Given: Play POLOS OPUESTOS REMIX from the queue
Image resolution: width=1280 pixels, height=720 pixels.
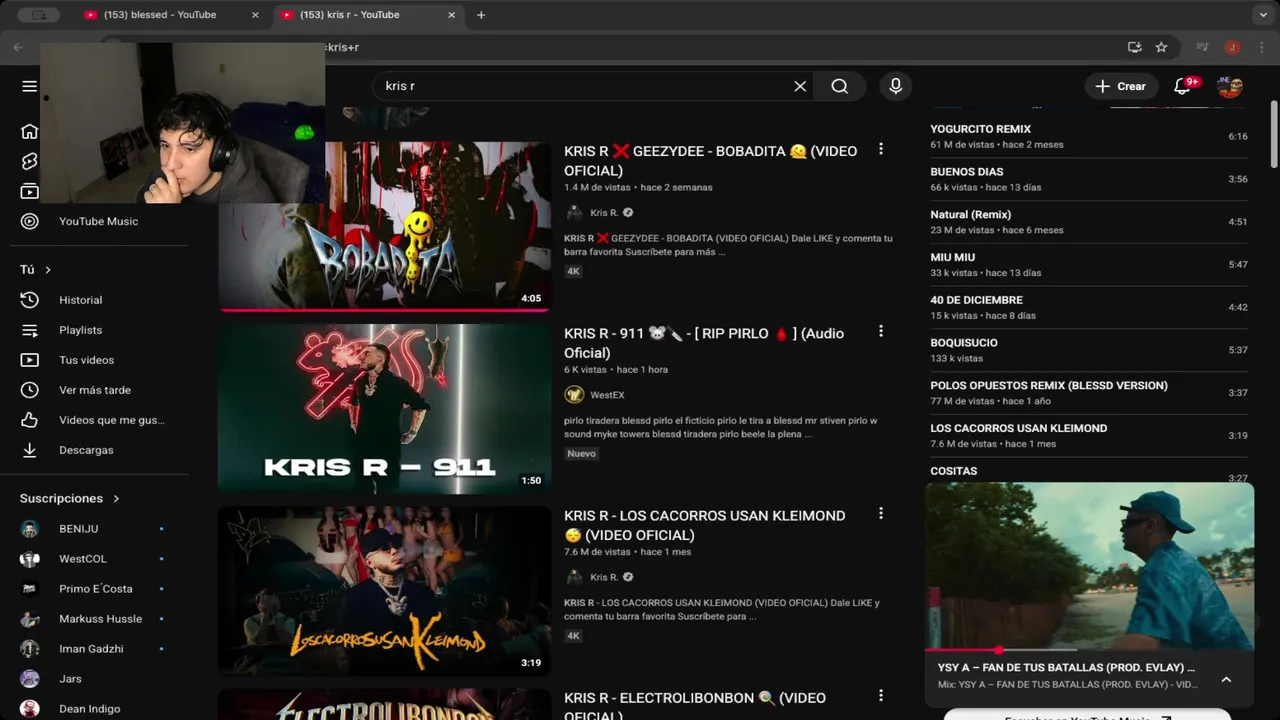Looking at the screenshot, I should [x=1088, y=393].
